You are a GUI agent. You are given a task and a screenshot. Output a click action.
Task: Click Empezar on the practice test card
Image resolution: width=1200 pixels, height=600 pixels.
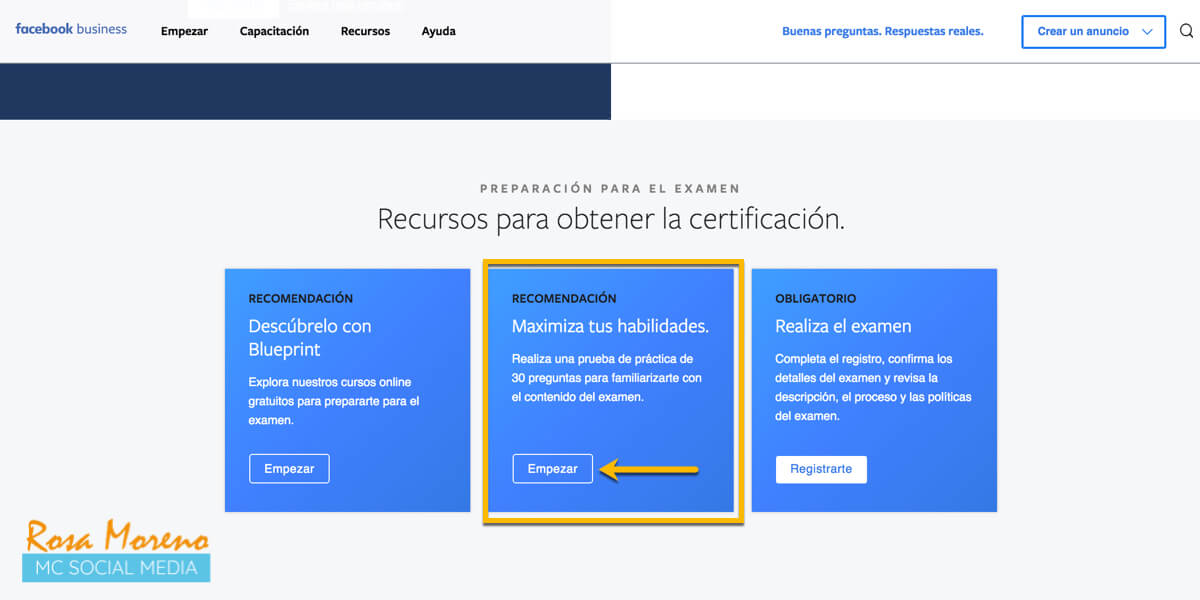click(x=552, y=468)
